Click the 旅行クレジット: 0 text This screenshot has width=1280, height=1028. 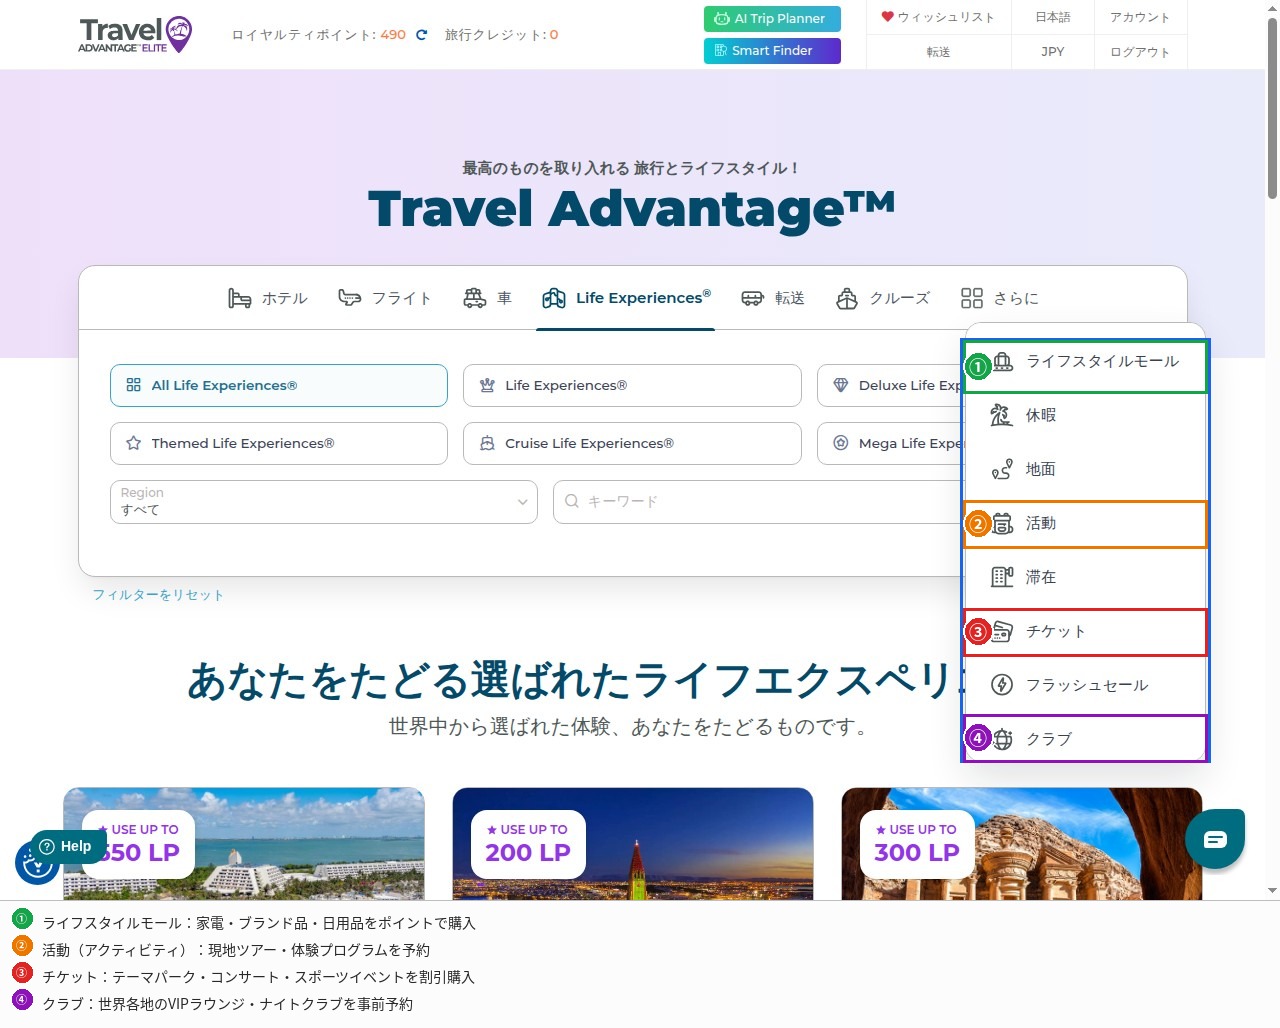502,35
